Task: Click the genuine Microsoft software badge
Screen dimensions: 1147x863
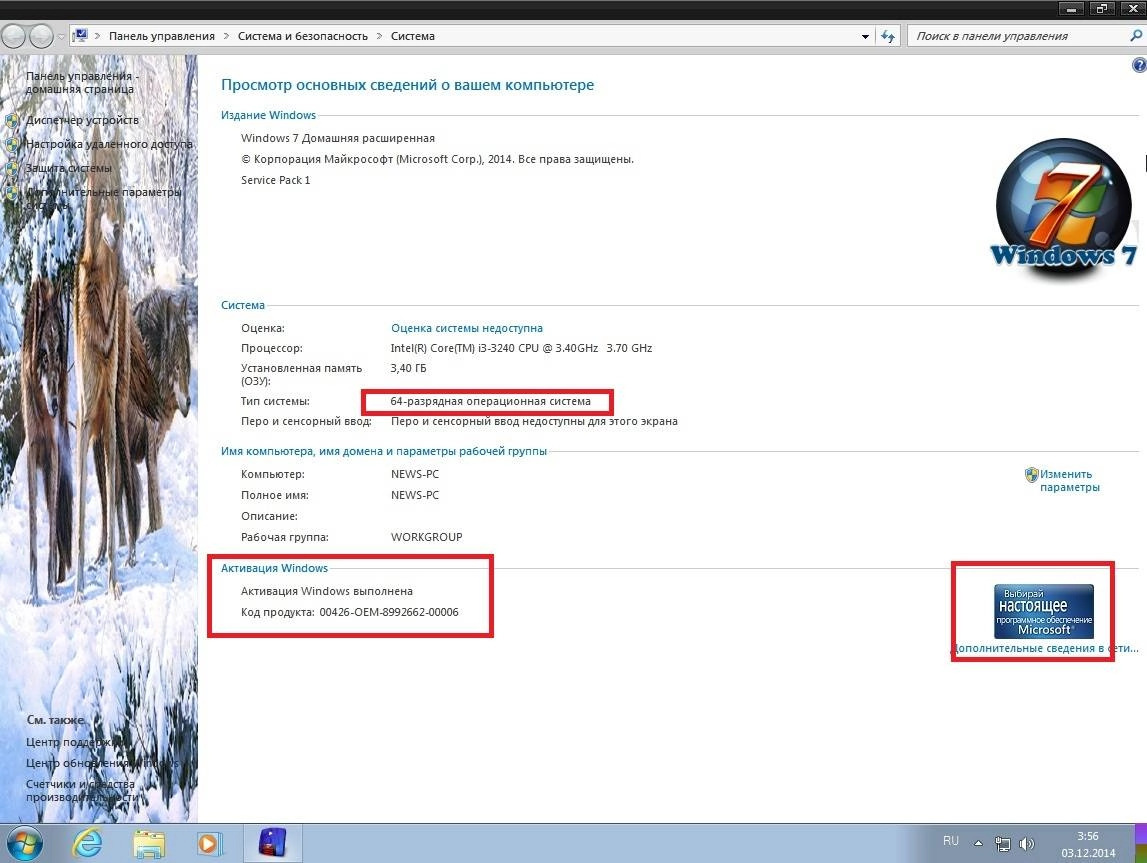Action: 1044,611
